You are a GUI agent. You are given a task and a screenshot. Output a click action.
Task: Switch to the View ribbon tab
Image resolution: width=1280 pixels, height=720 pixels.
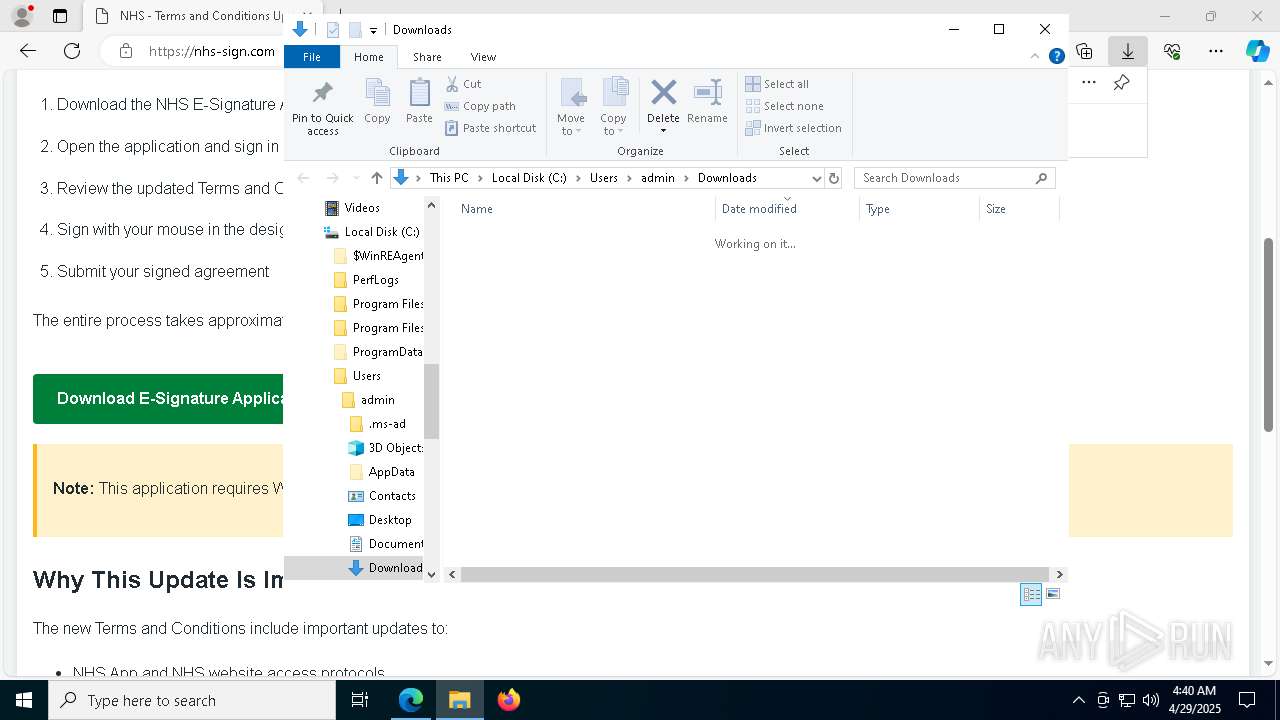click(483, 57)
